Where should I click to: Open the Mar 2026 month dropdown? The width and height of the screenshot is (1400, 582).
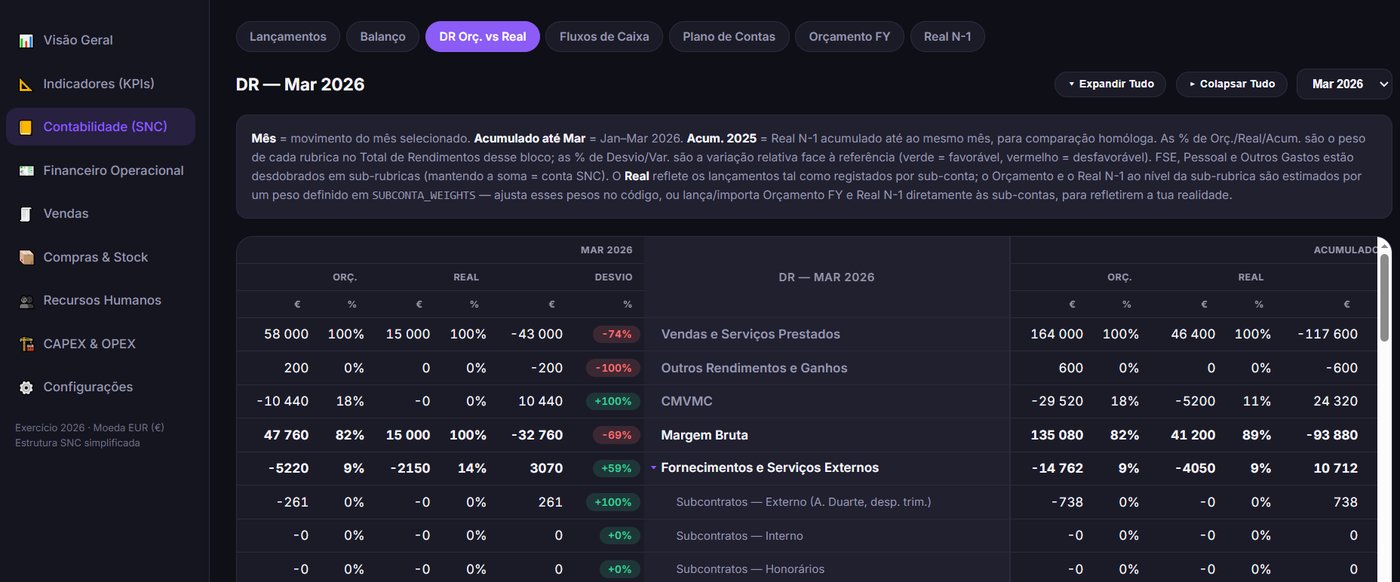point(1344,84)
